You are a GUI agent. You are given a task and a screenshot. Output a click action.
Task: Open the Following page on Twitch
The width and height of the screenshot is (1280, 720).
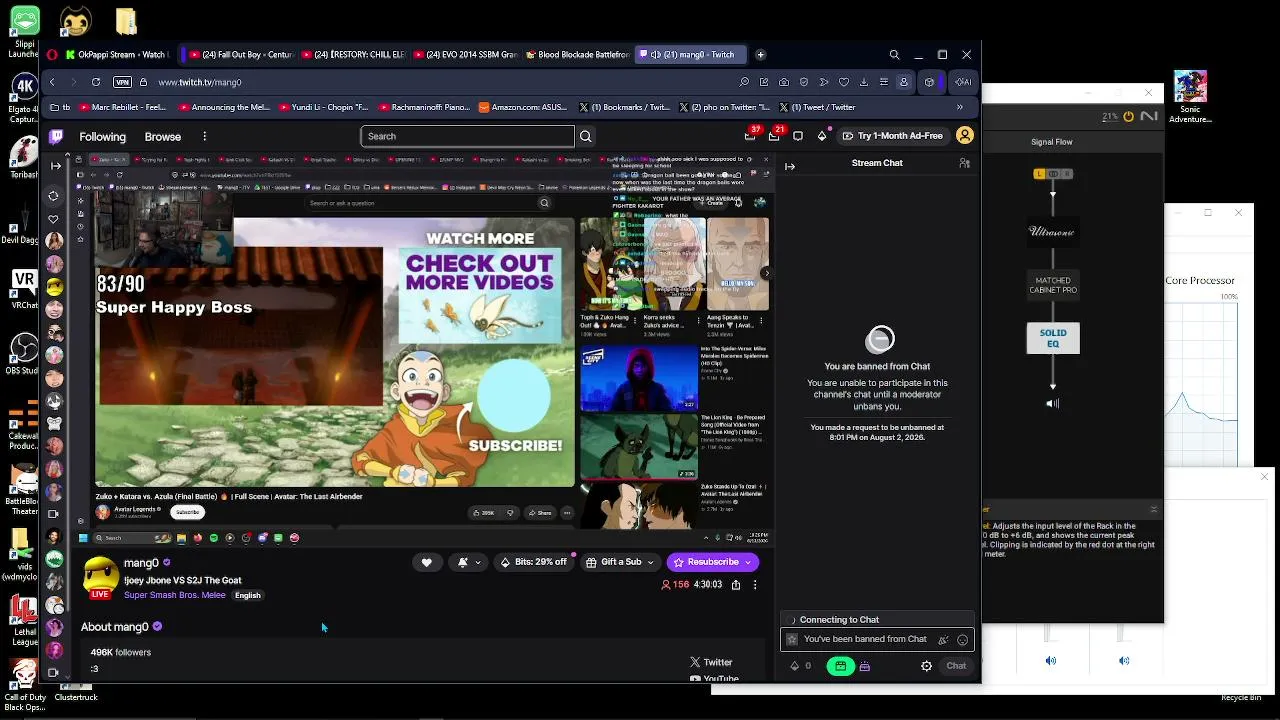103,137
